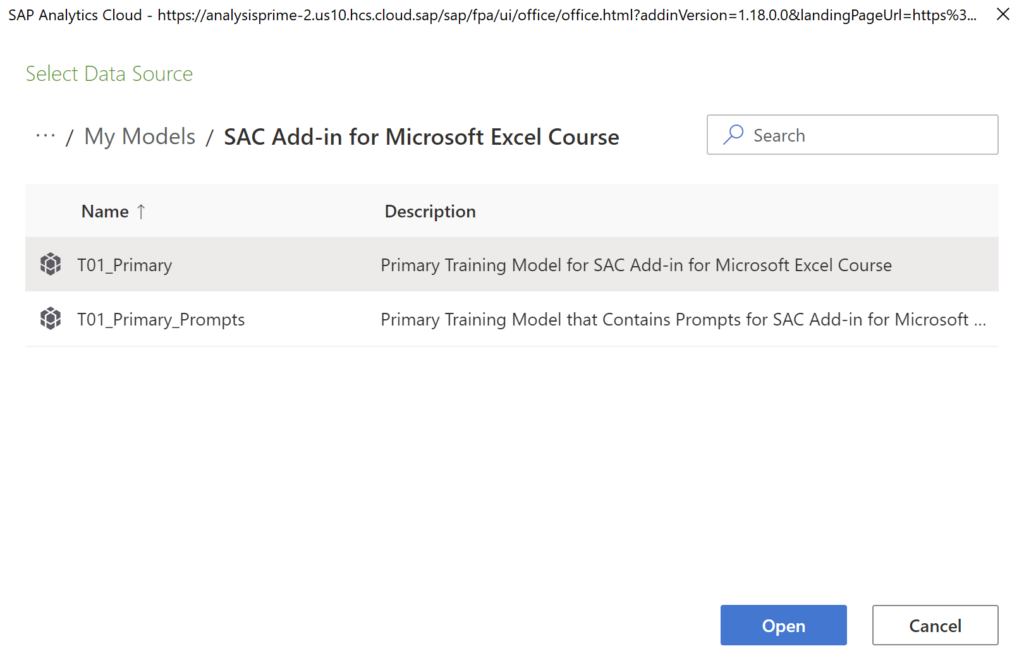
Task: Click the window title URL text
Action: click(567, 14)
